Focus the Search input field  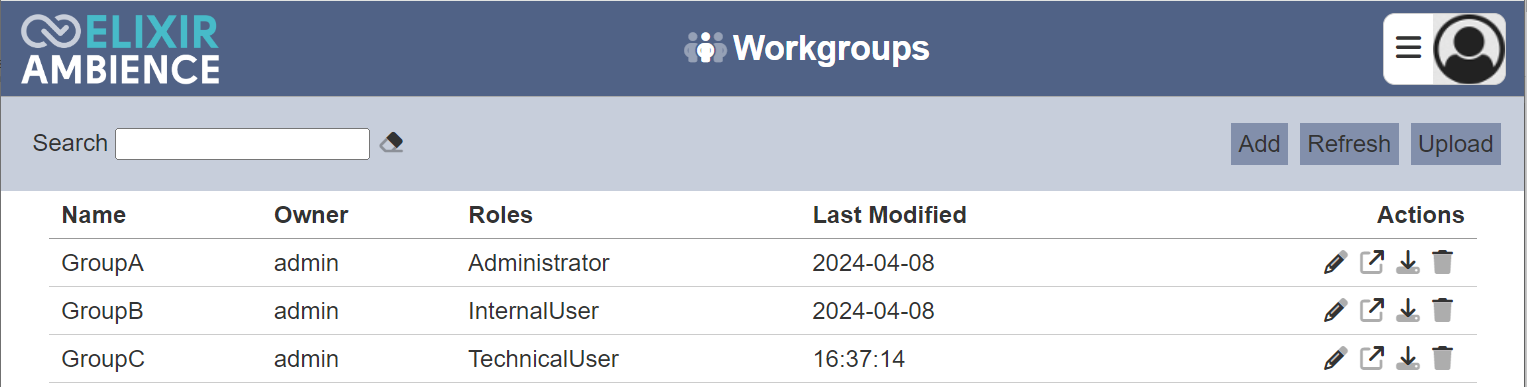coord(243,144)
